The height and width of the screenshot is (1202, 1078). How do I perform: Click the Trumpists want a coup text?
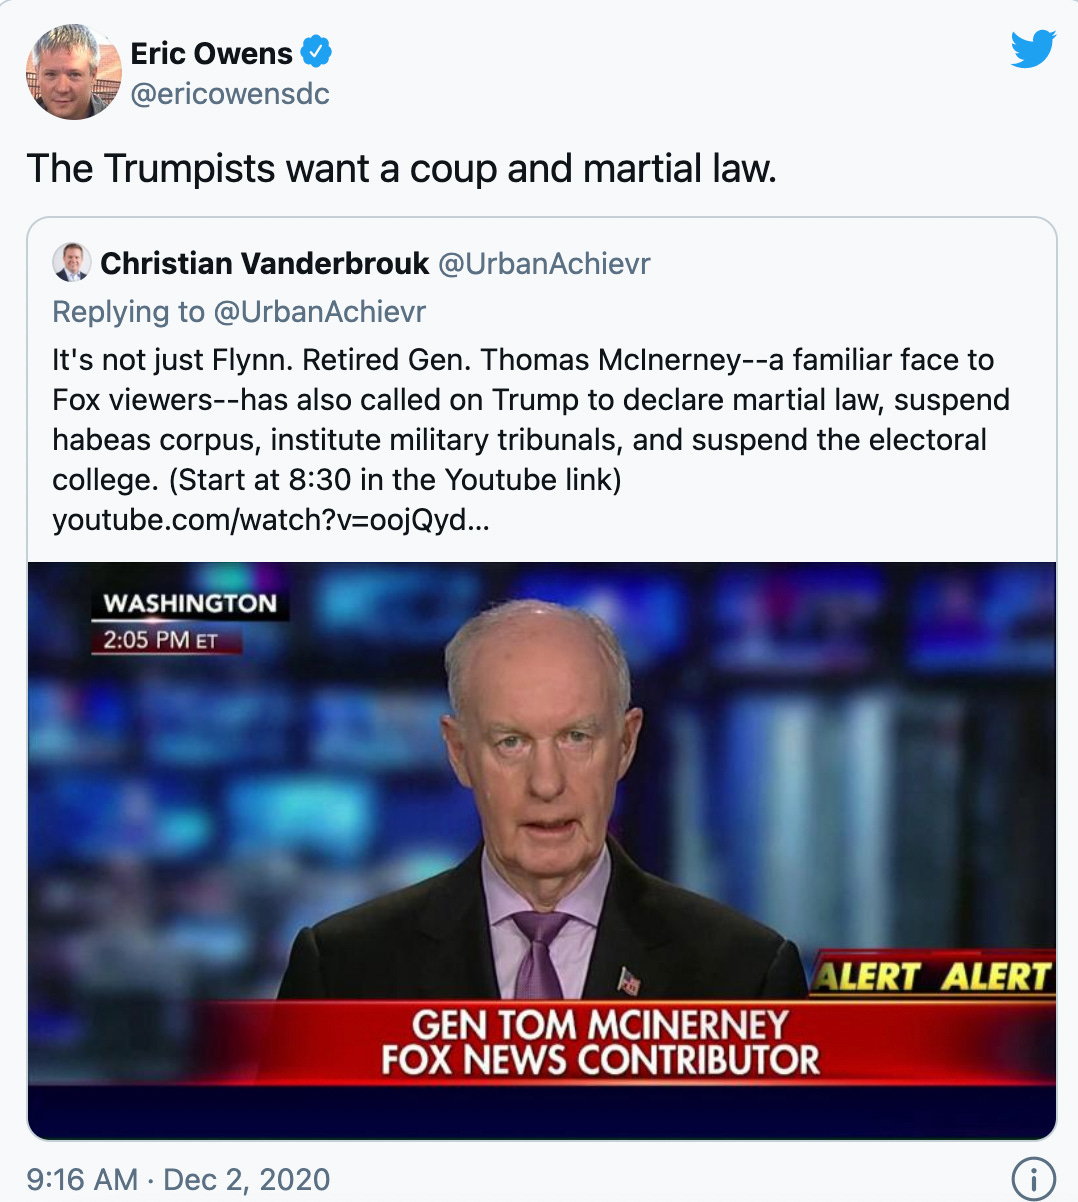point(401,168)
